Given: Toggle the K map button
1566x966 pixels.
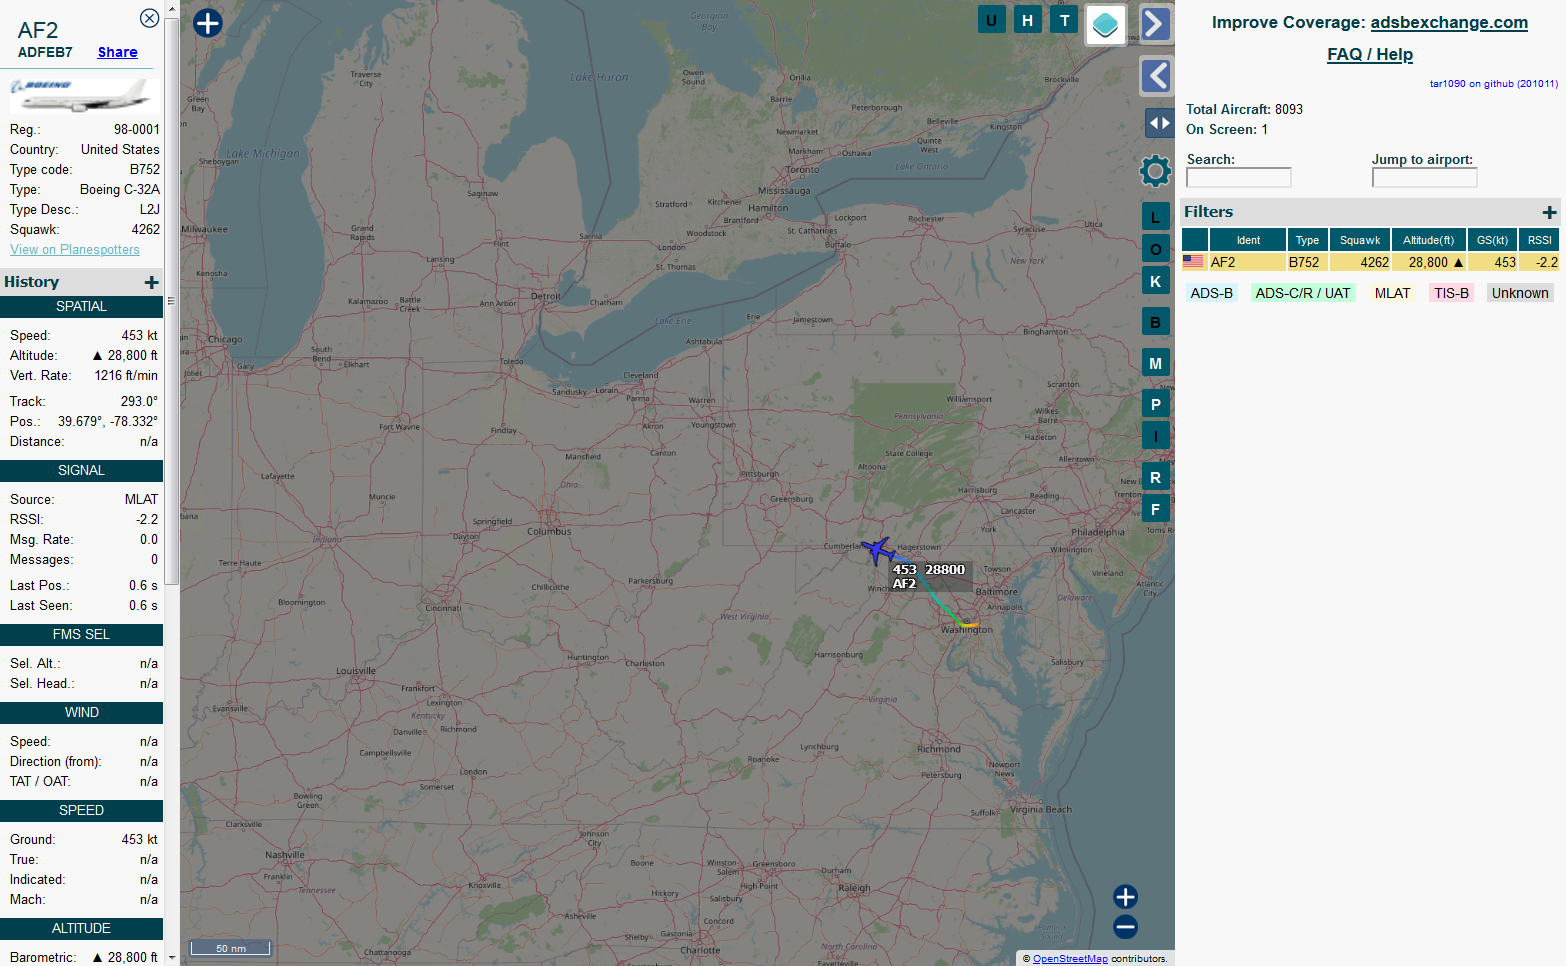Looking at the screenshot, I should 1155,281.
